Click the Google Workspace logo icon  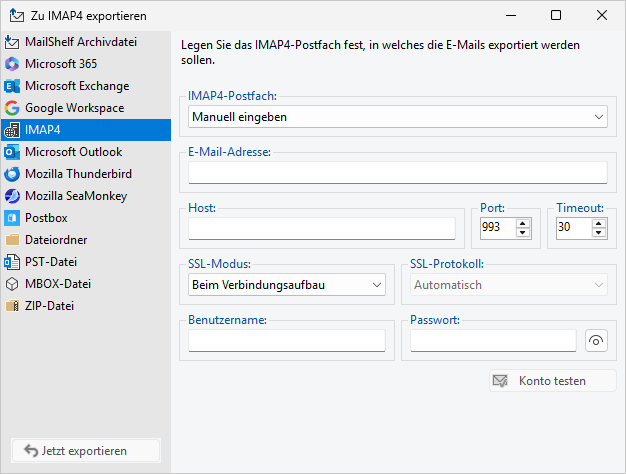click(x=12, y=108)
